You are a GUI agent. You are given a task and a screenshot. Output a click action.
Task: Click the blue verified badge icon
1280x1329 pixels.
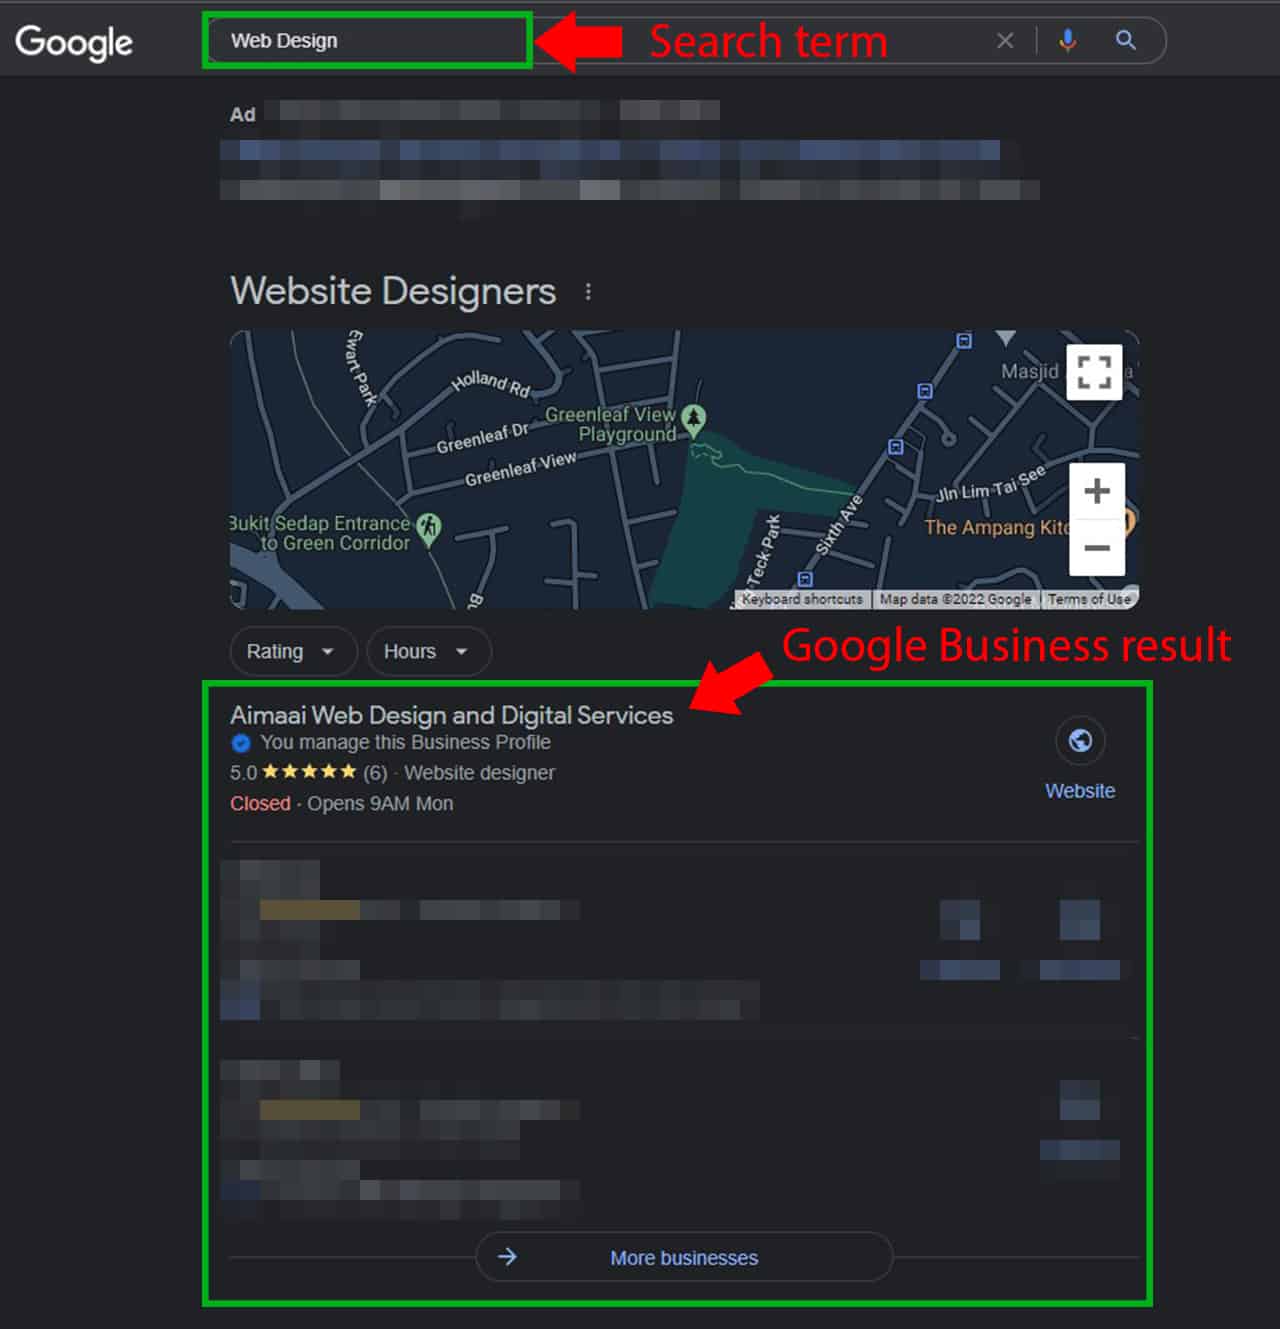(241, 743)
